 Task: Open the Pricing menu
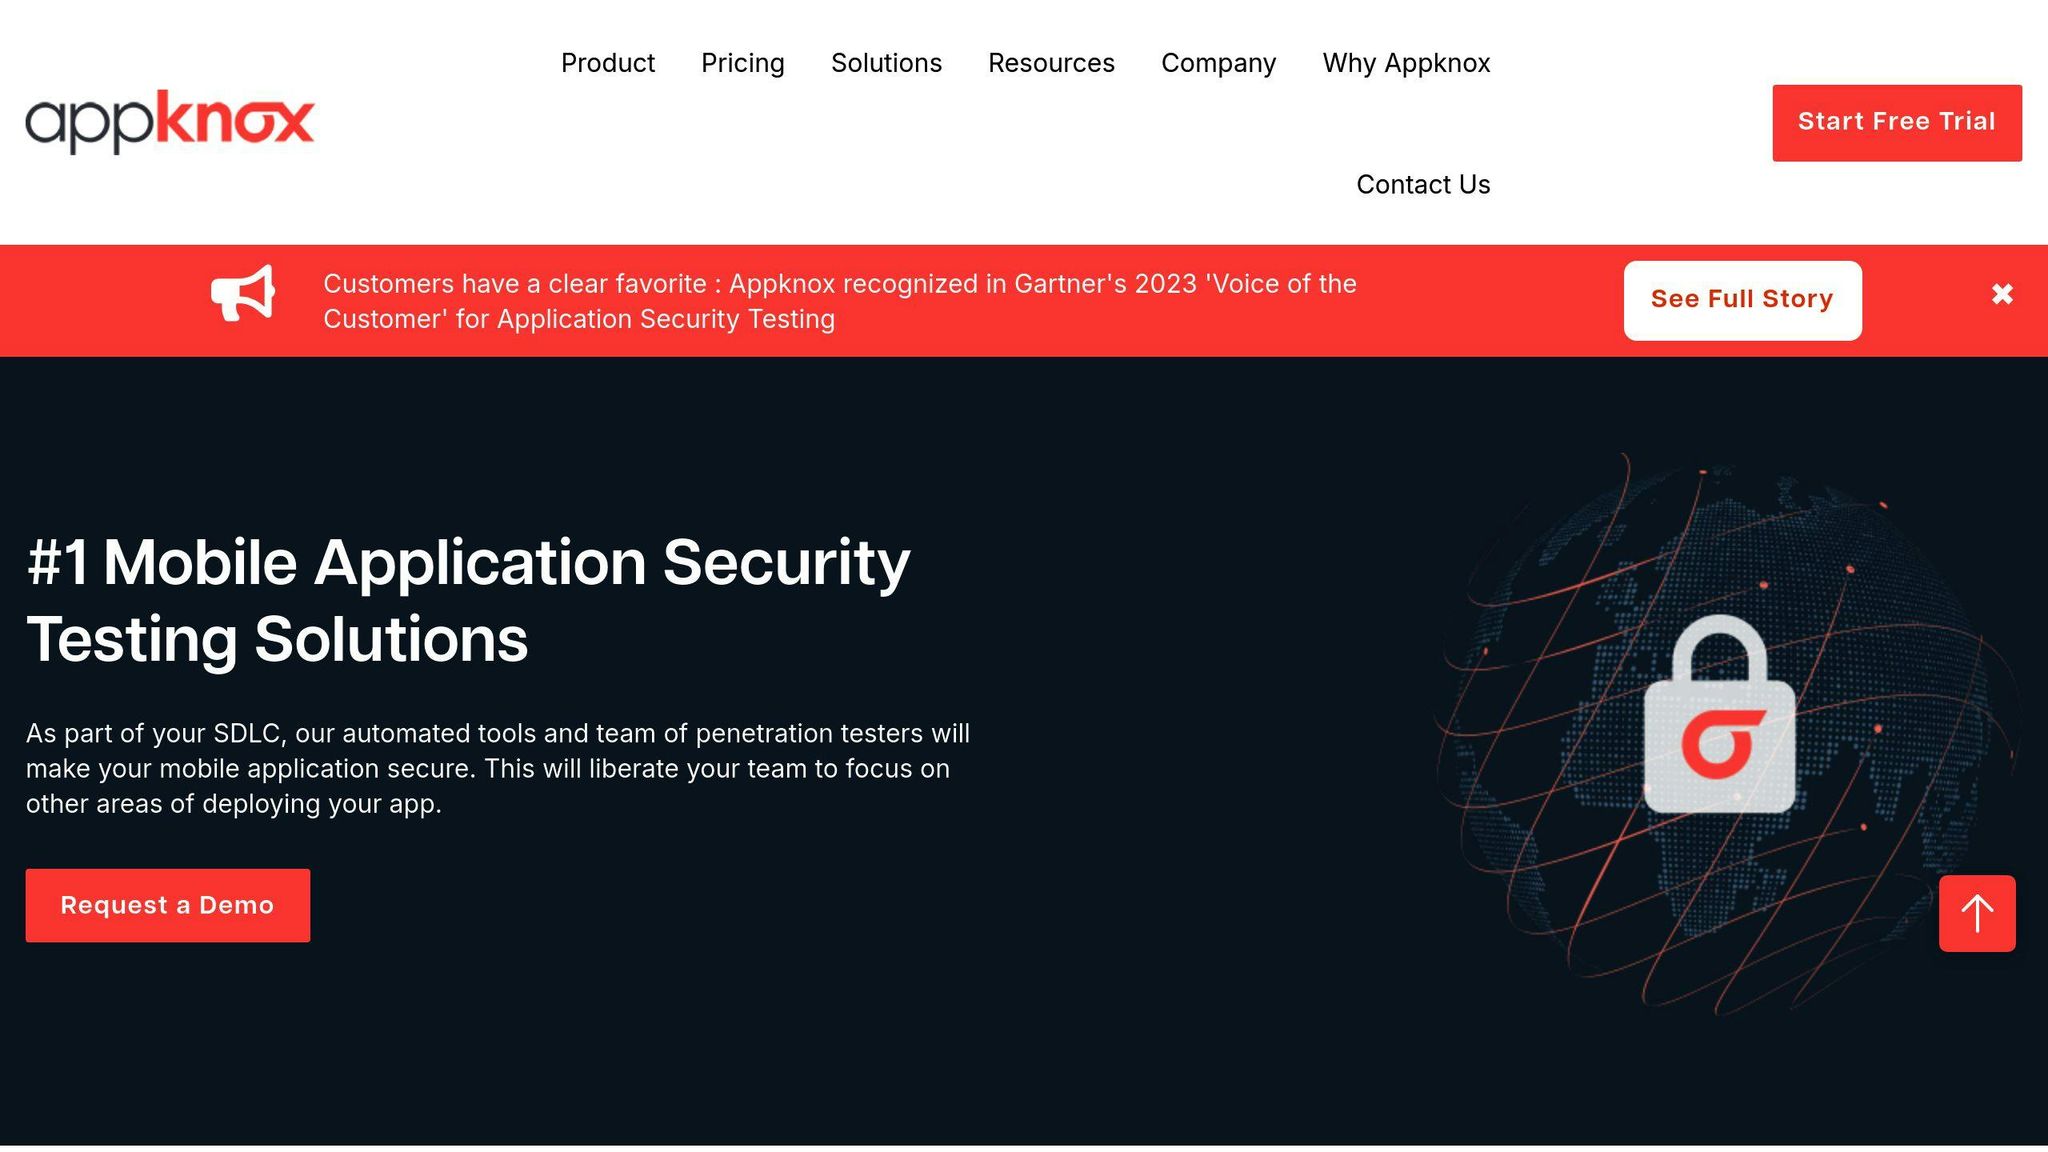743,62
